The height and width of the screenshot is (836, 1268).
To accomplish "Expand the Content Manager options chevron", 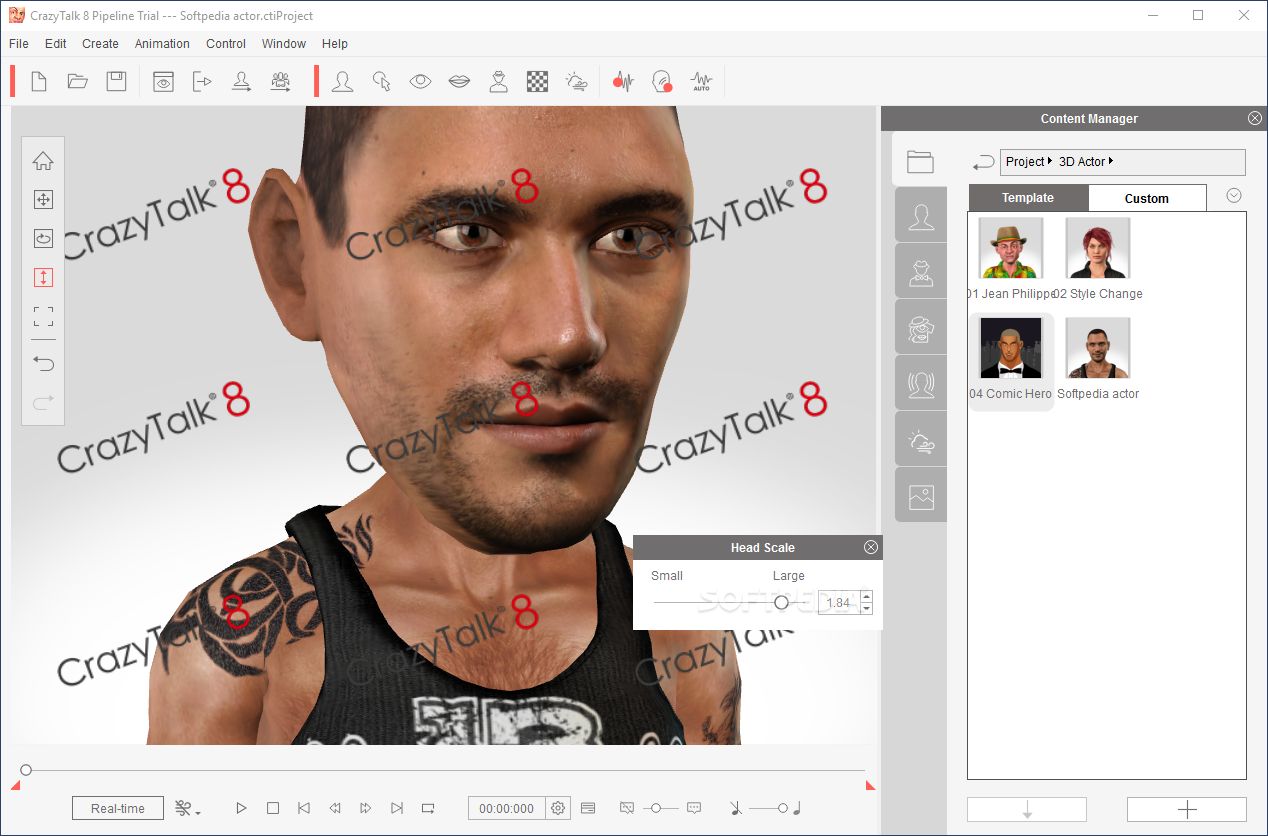I will pyautogui.click(x=1234, y=196).
